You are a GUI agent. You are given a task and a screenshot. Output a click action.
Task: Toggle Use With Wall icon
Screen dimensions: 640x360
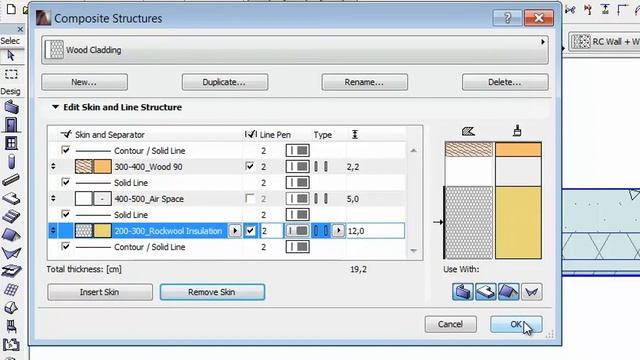coord(462,292)
